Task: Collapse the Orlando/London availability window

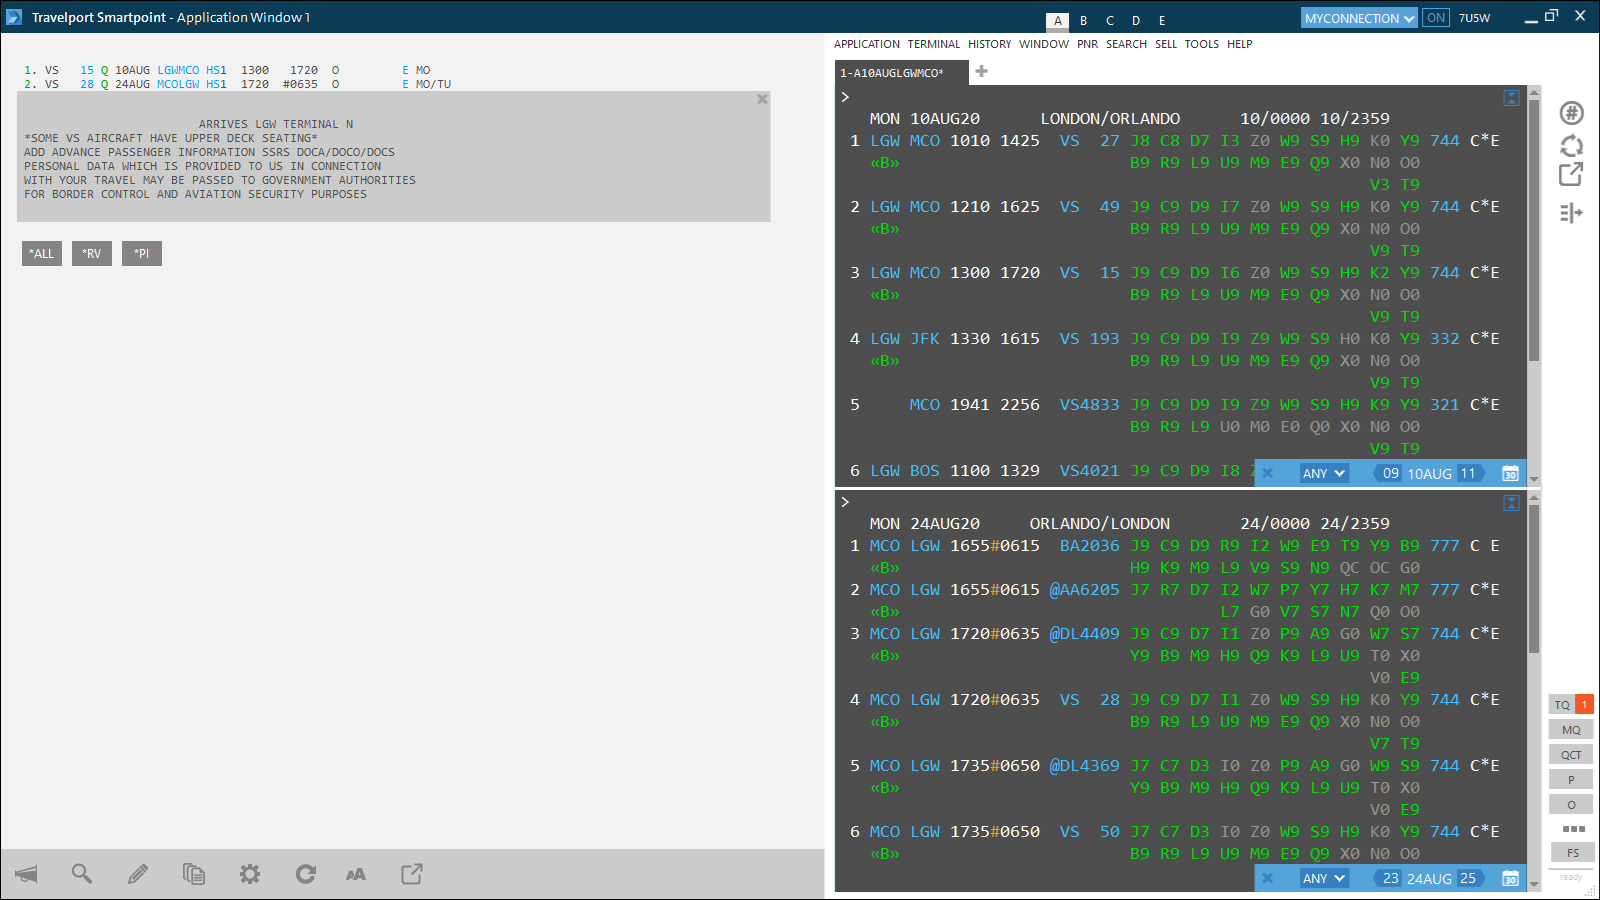Action: [1512, 503]
